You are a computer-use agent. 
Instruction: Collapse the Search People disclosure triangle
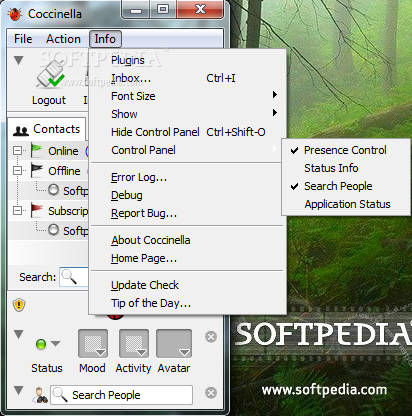point(19,390)
